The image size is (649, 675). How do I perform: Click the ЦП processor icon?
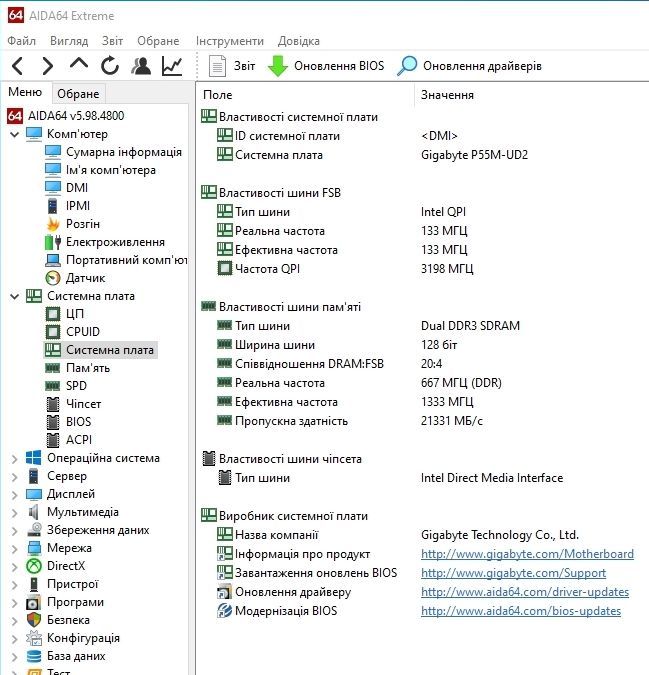point(53,314)
